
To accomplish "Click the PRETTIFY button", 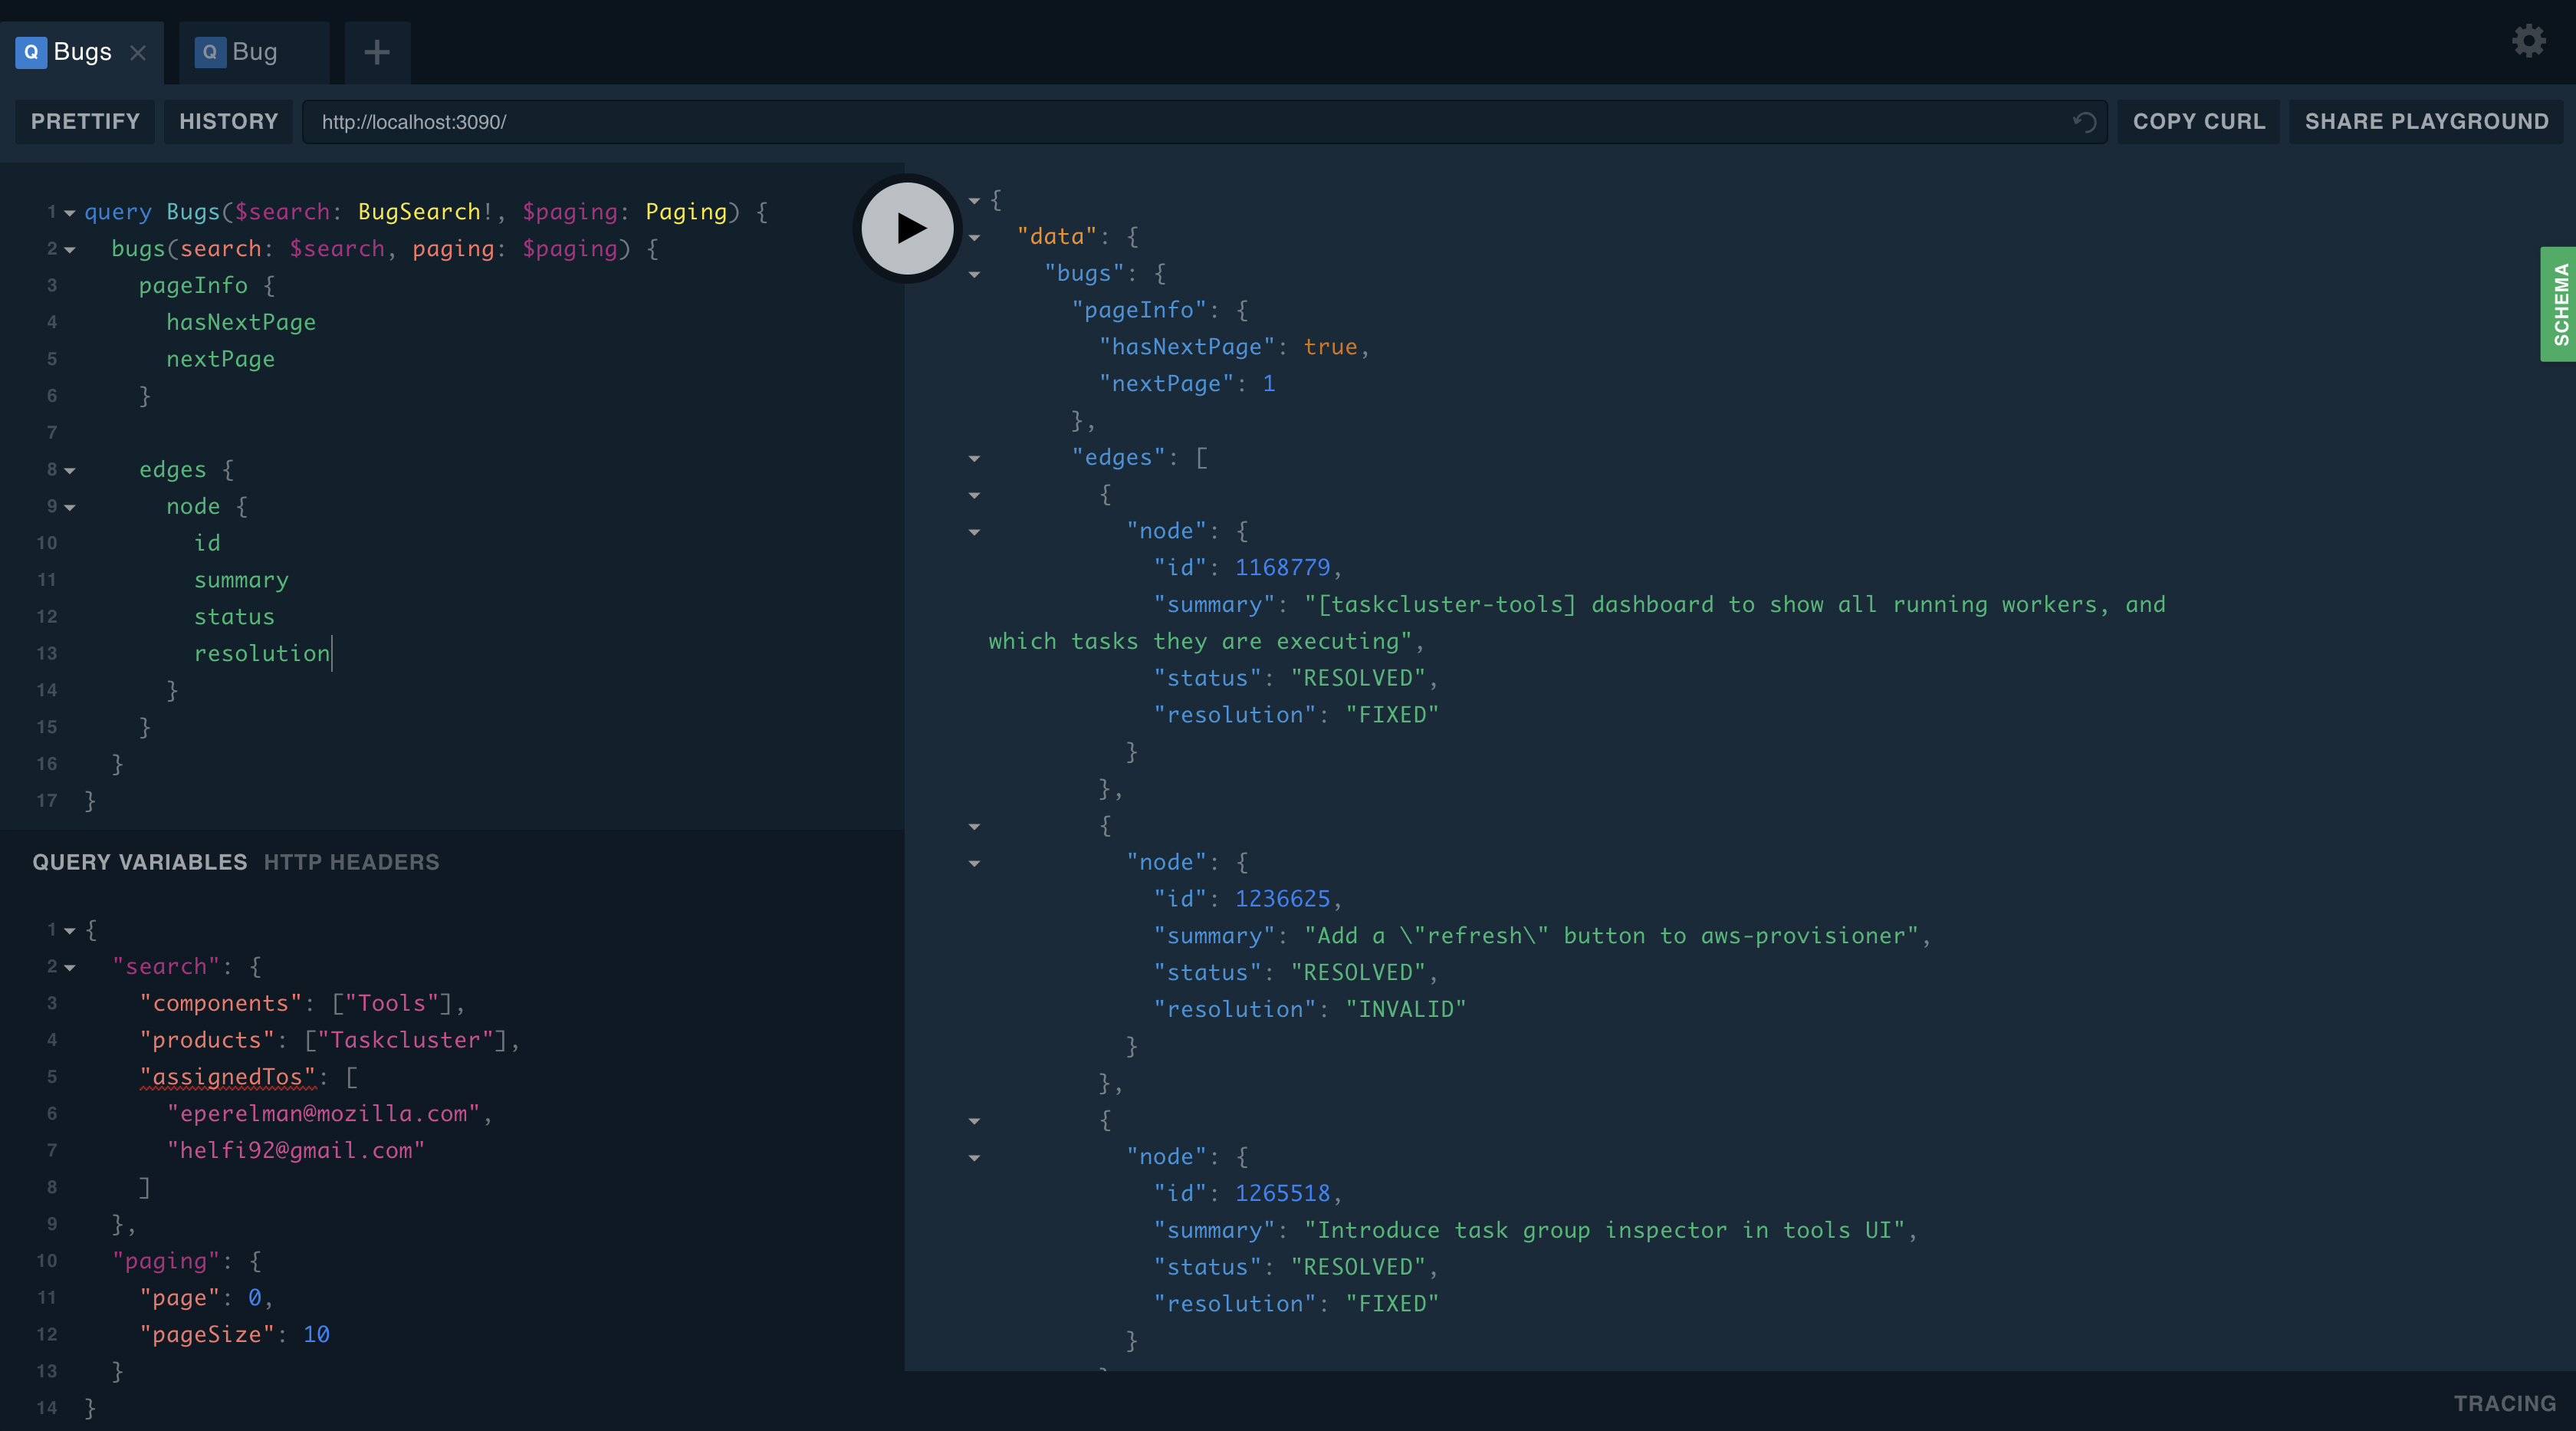I will (x=85, y=122).
